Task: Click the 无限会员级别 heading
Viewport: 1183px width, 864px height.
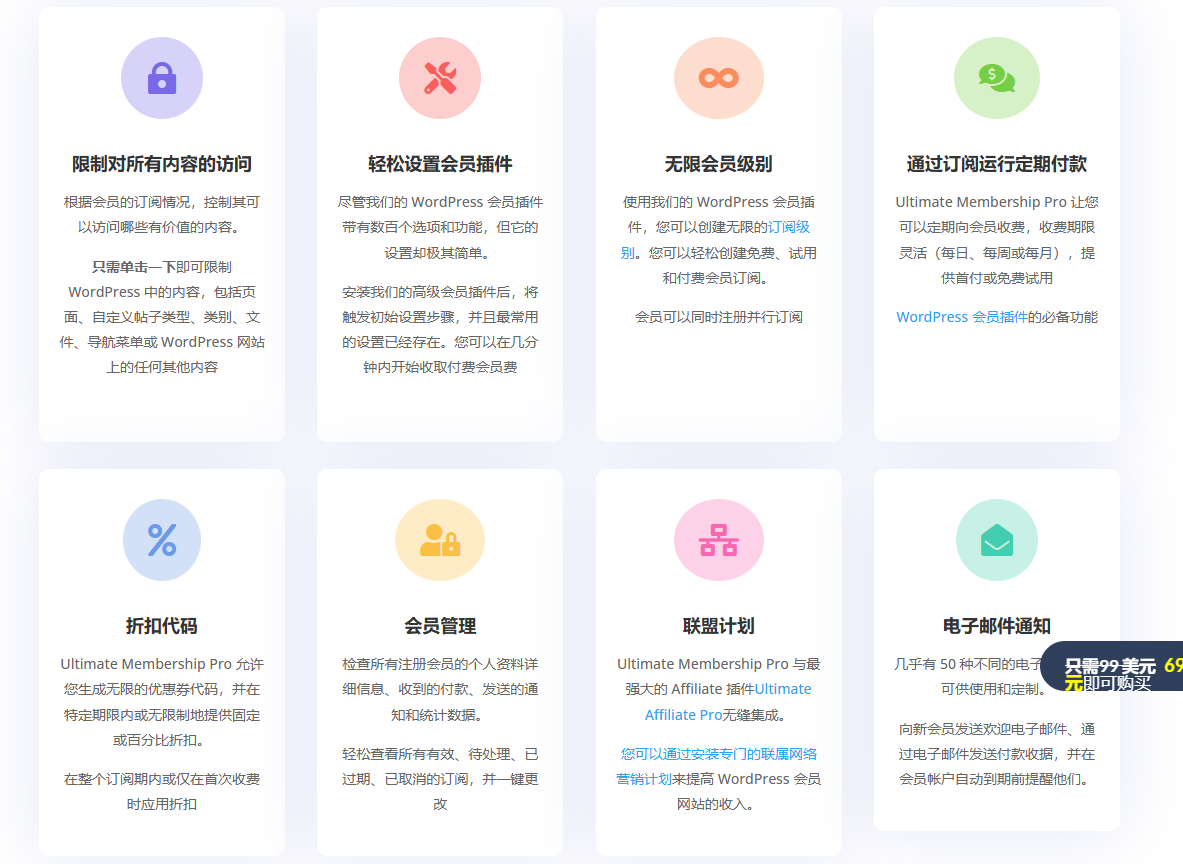Action: coord(718,164)
